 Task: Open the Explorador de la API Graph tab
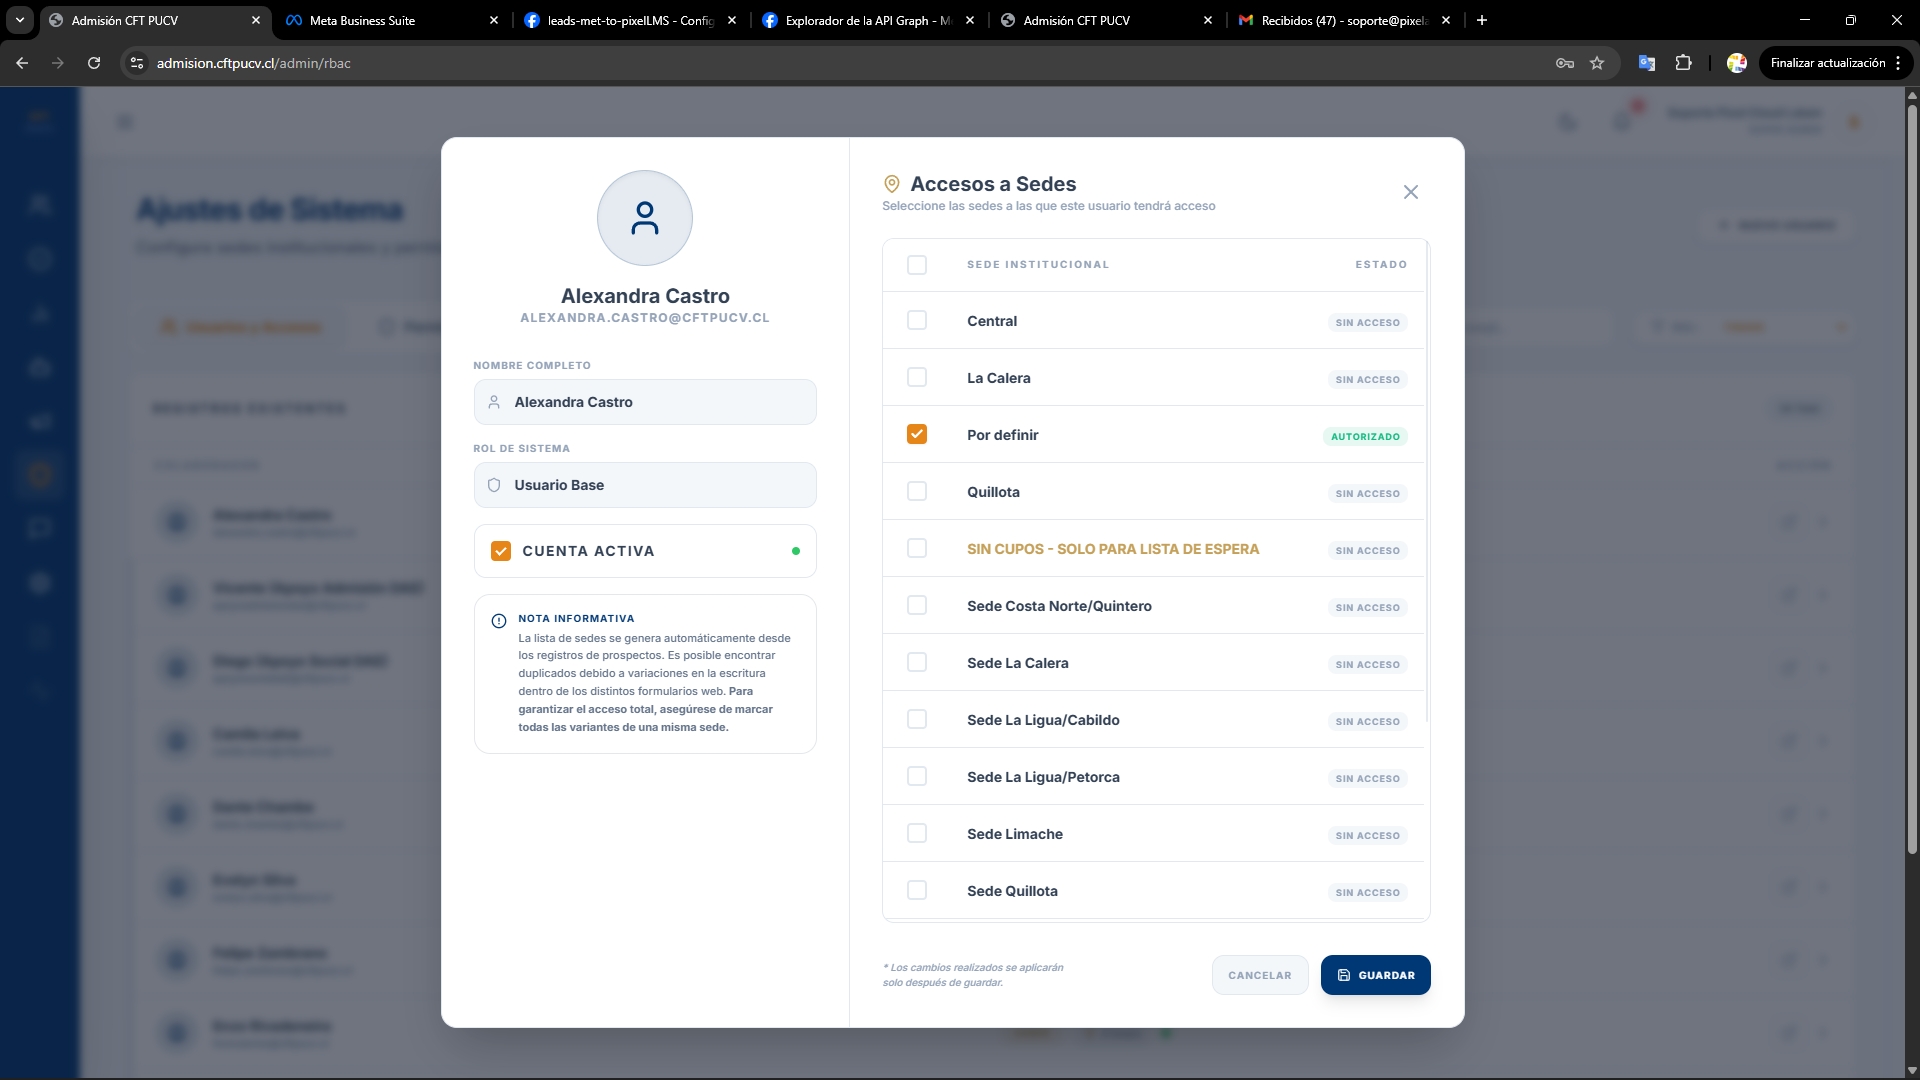coord(868,20)
